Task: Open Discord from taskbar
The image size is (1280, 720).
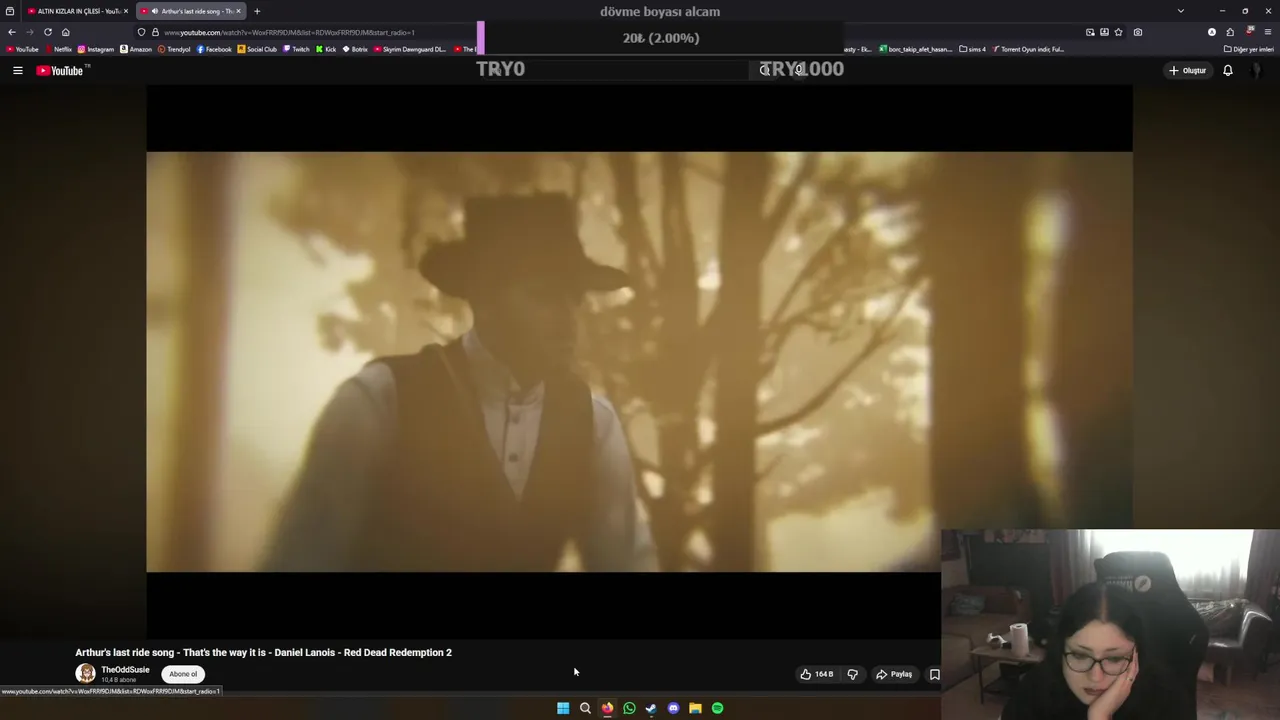Action: (673, 708)
